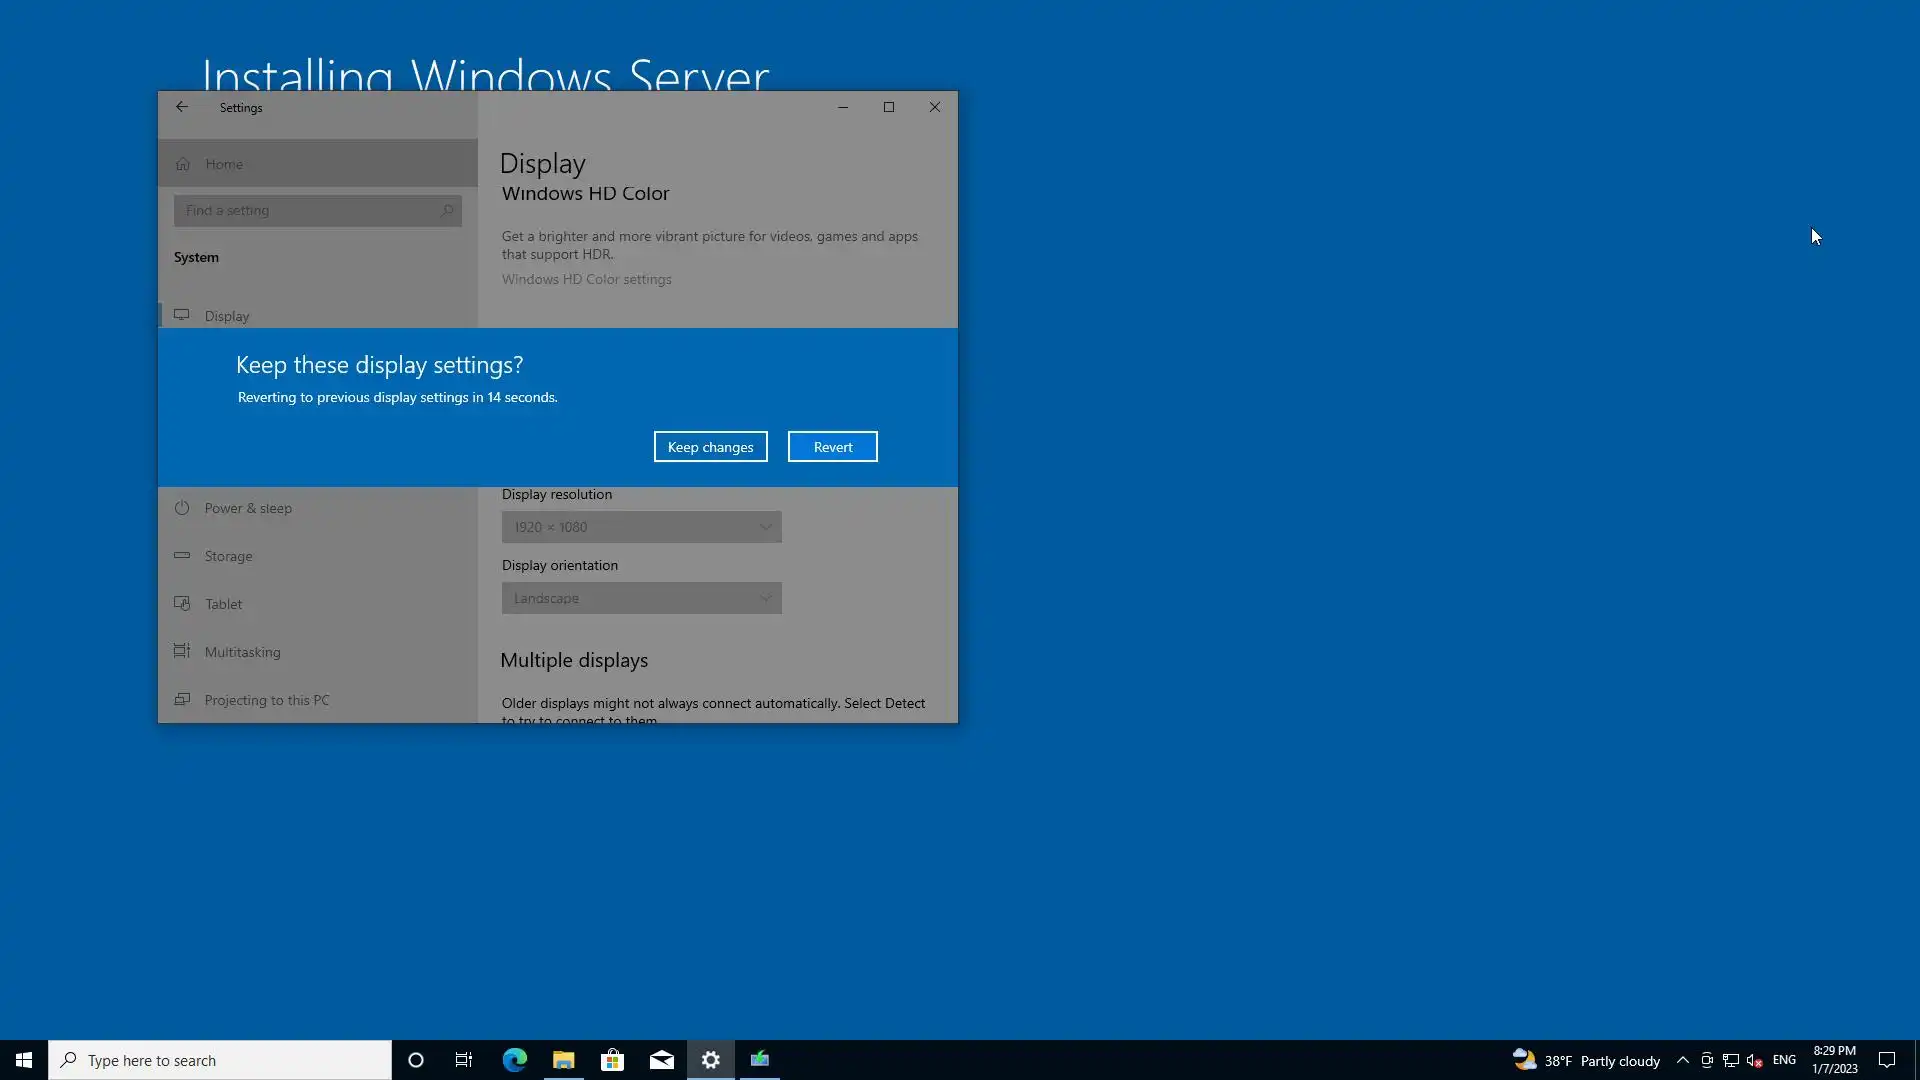The image size is (1920, 1080).
Task: Expand the Display resolution dropdown
Action: 641,527
